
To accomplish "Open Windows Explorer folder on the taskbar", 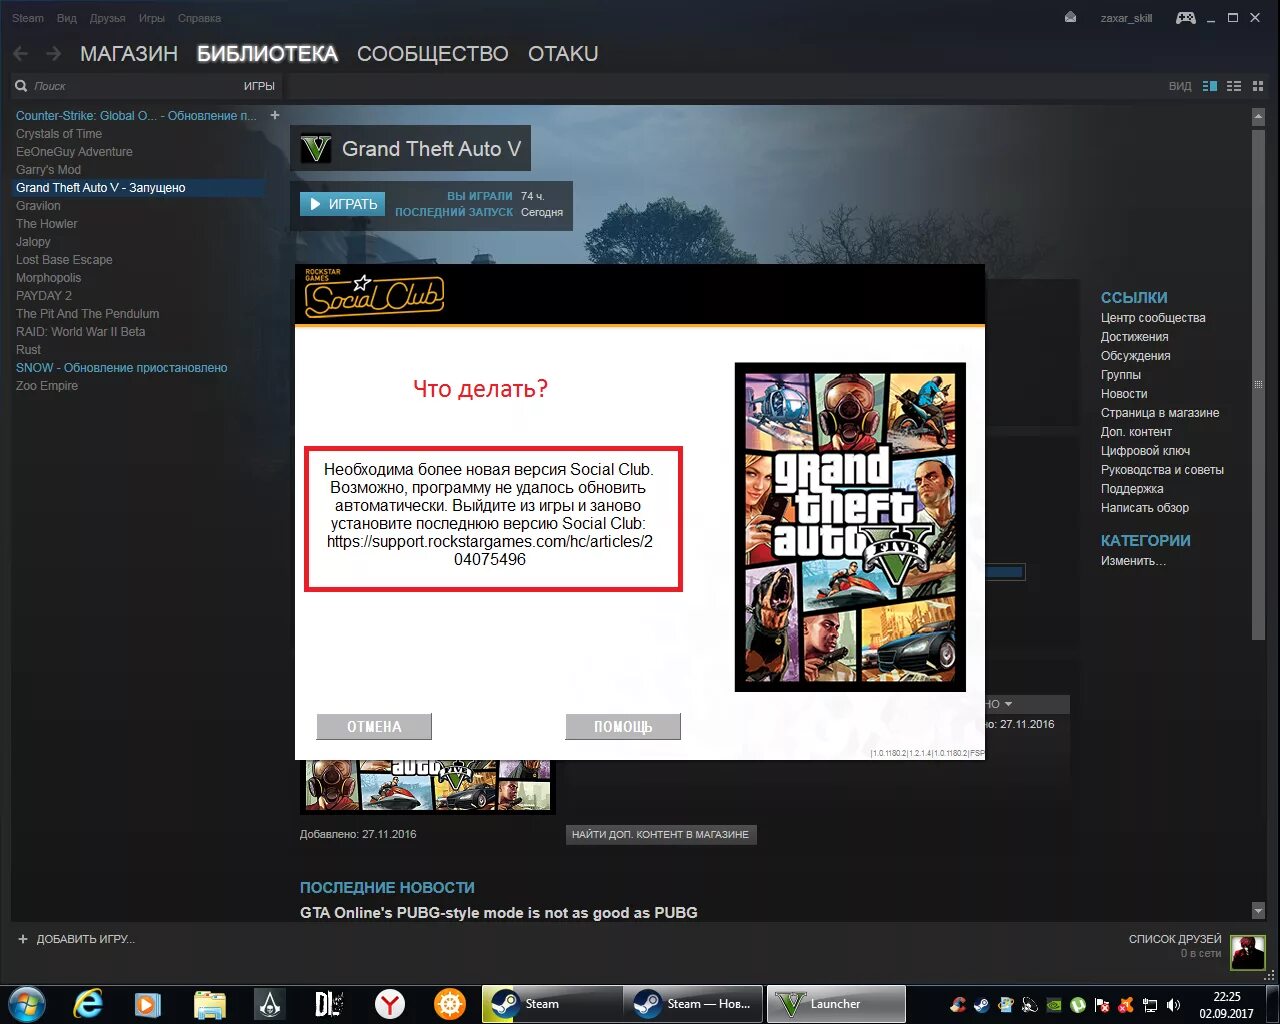I will pyautogui.click(x=209, y=1003).
